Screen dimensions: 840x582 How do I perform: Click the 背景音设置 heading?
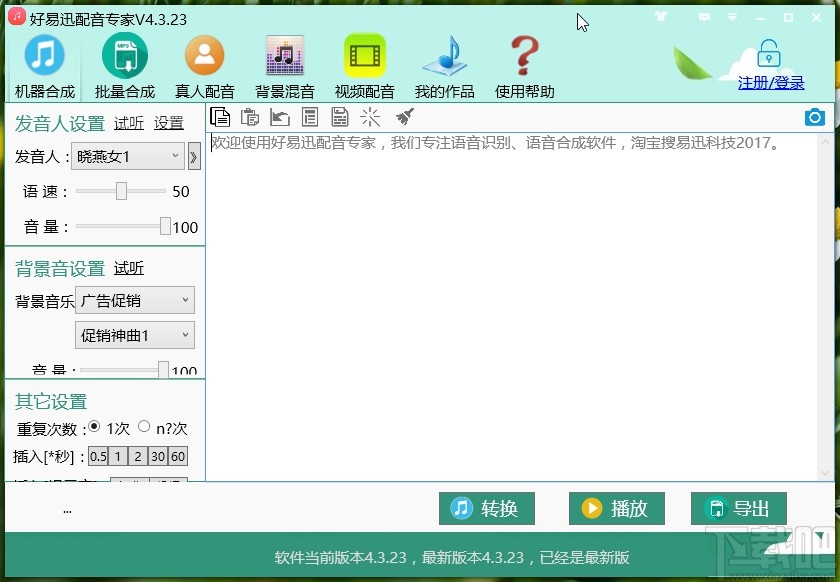pos(60,268)
